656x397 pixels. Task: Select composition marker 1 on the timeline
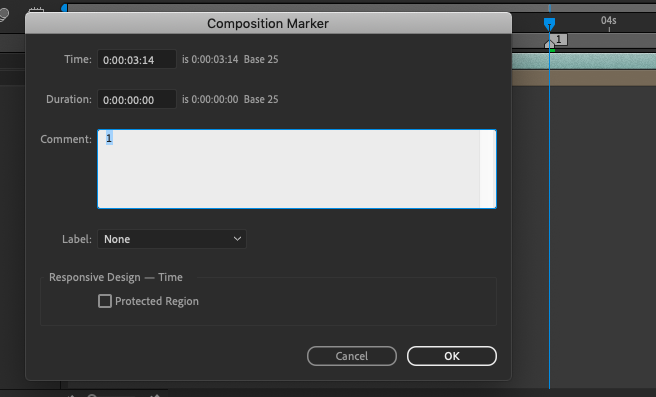pos(557,41)
